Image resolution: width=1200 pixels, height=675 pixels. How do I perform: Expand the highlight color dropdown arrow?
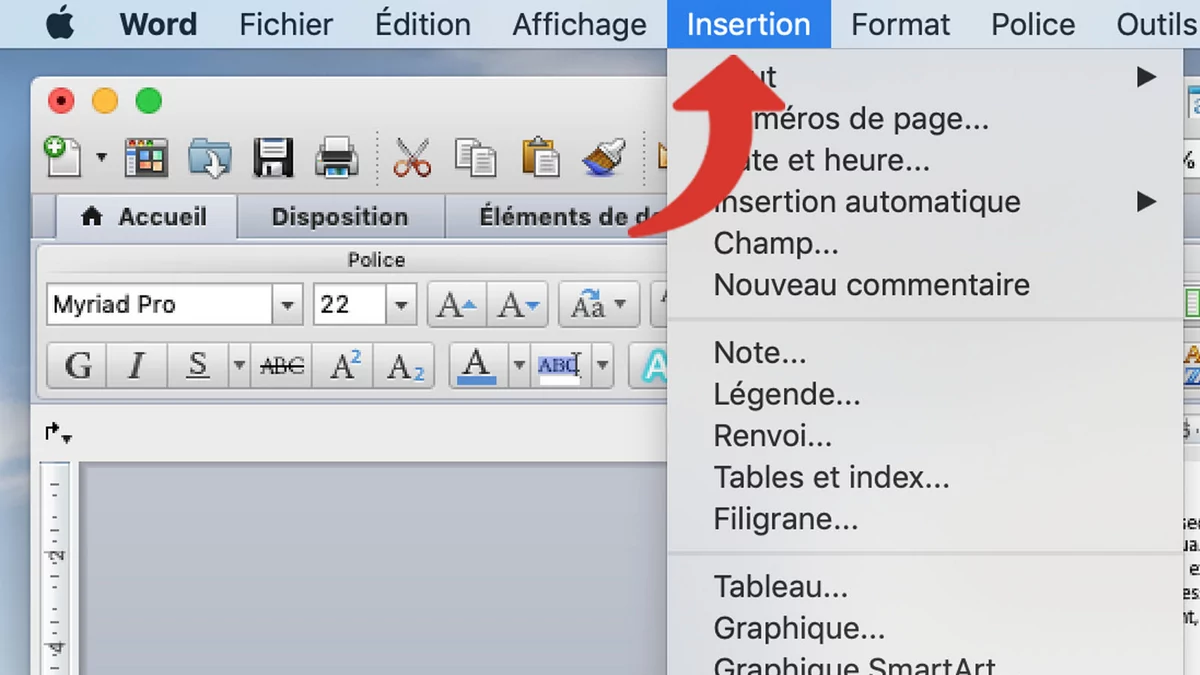(x=602, y=366)
